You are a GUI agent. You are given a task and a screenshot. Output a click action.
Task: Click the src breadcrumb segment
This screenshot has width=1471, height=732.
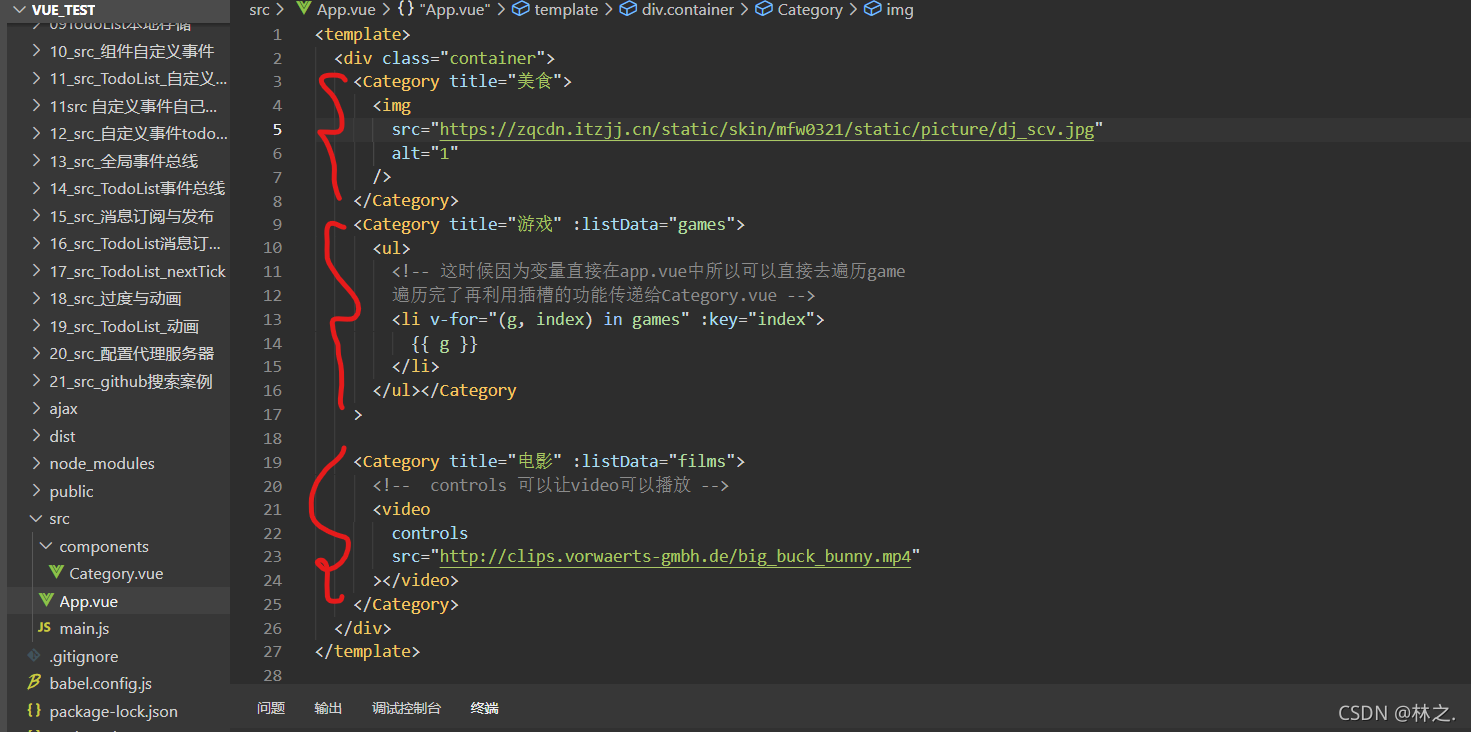click(259, 10)
